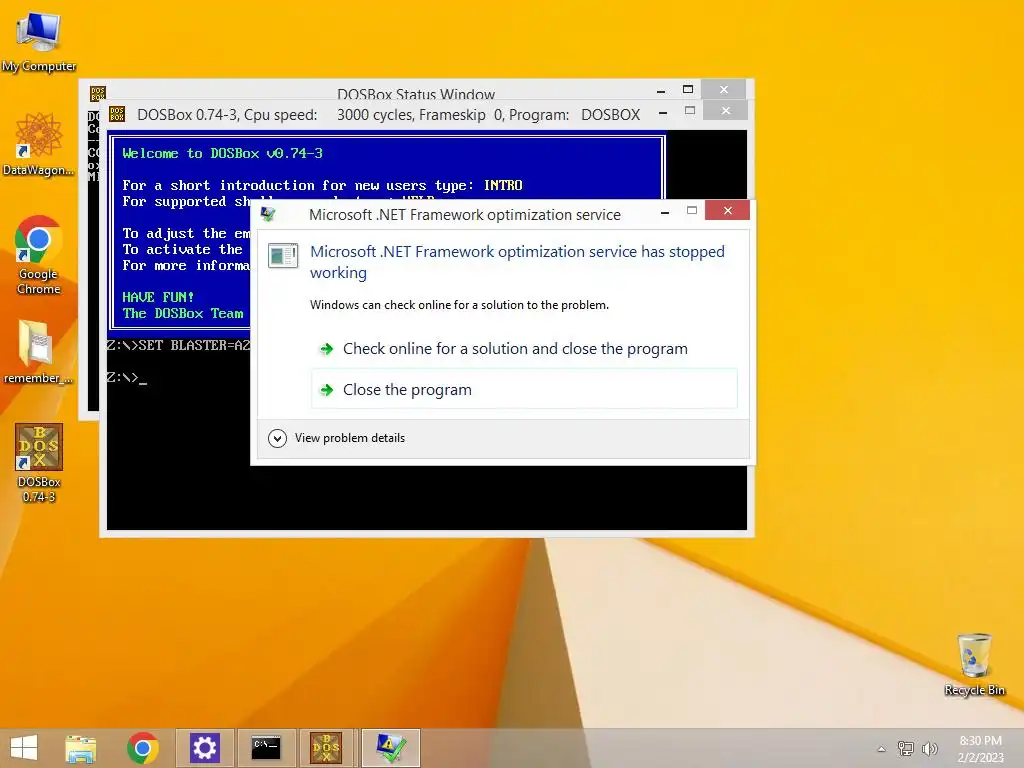Open DataWagon desktop shortcut
The height and width of the screenshot is (768, 1024).
point(39,144)
